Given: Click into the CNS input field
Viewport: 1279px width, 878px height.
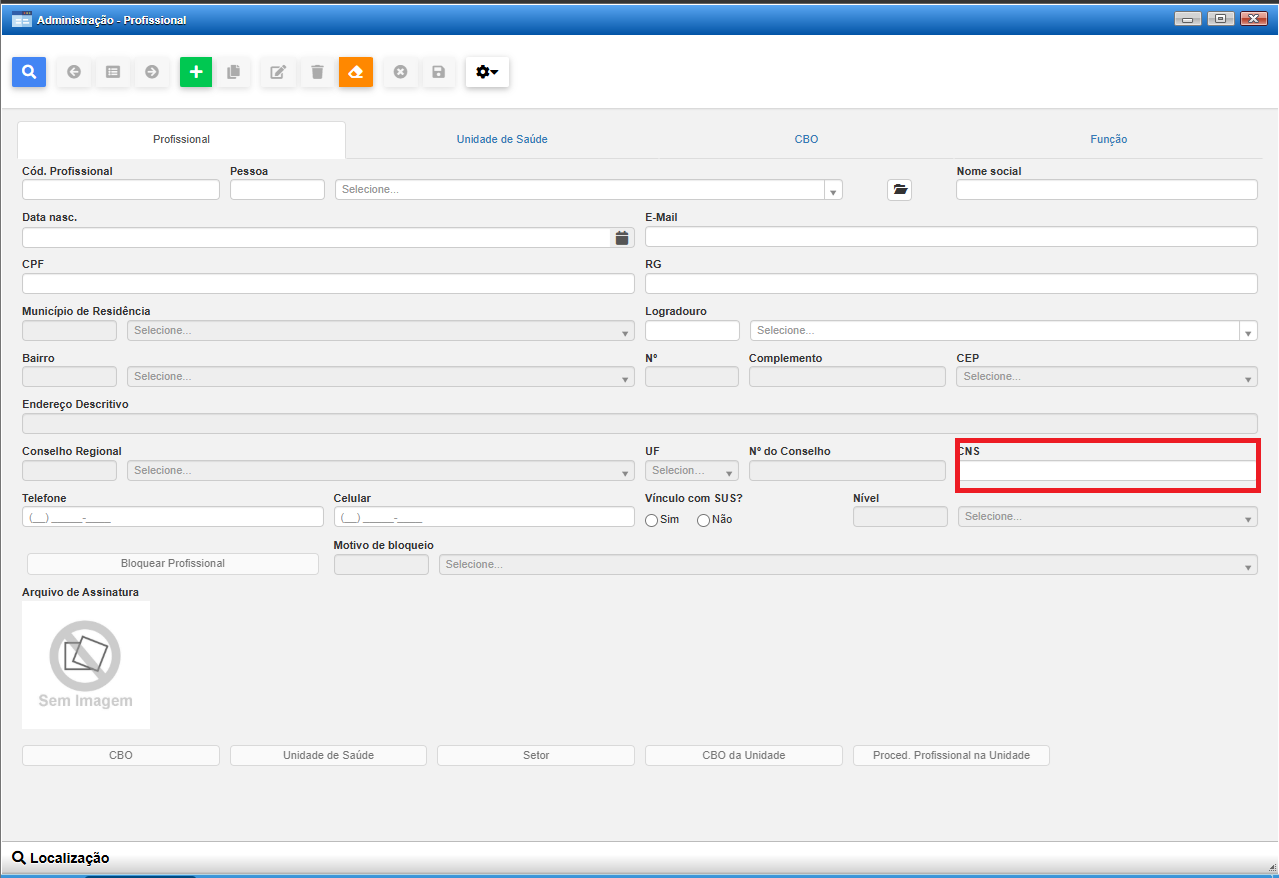Looking at the screenshot, I should (1106, 471).
